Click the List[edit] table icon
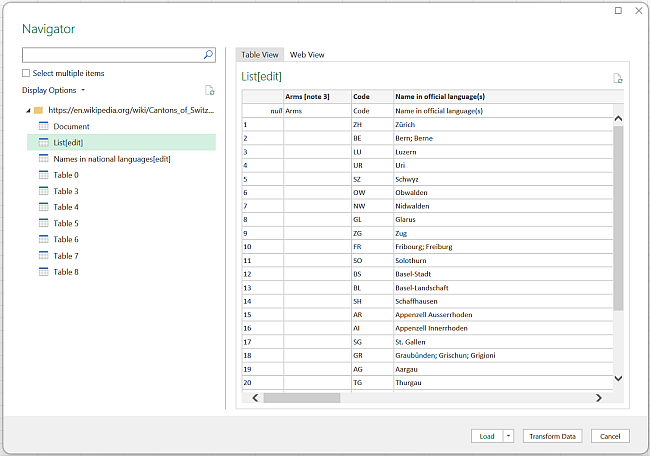Viewport: 650px width, 456px height. [x=44, y=142]
